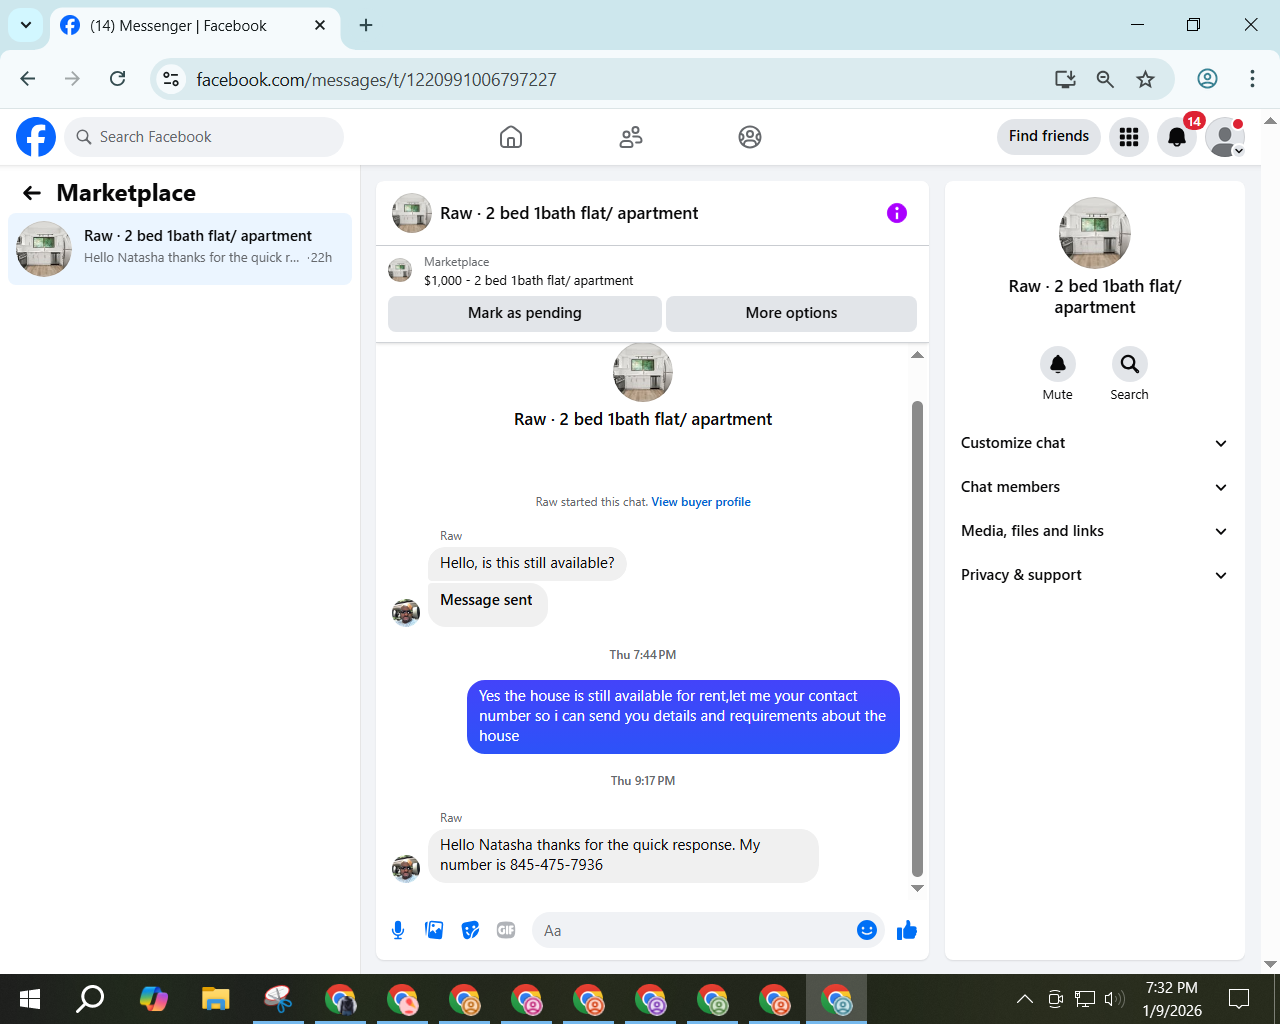Click 'Message sent' bubble

click(x=487, y=603)
